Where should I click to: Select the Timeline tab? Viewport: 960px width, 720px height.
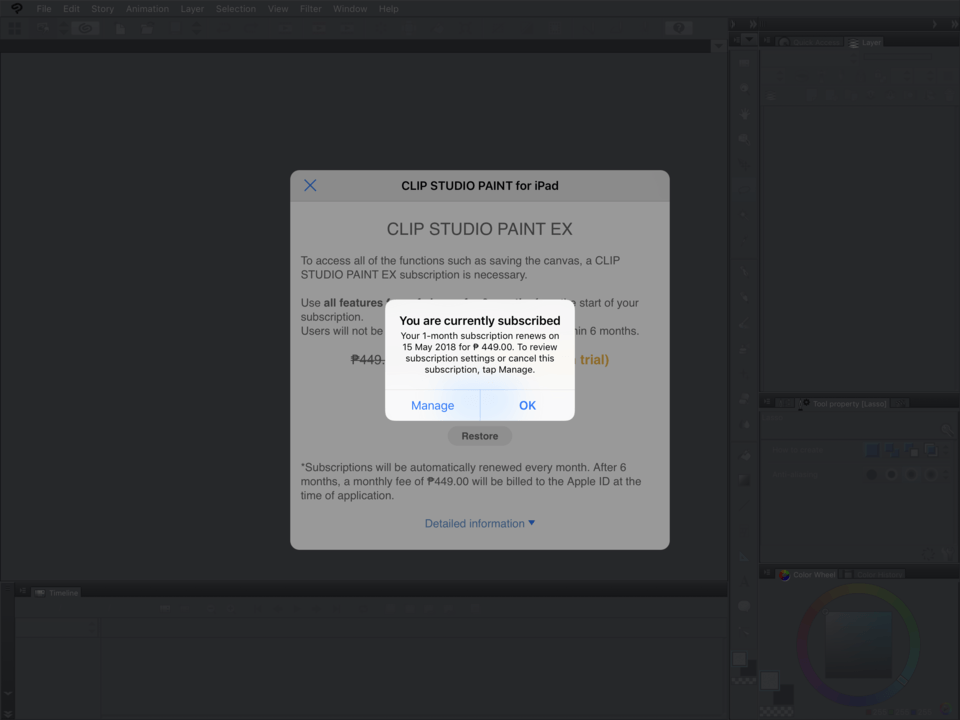[56, 593]
